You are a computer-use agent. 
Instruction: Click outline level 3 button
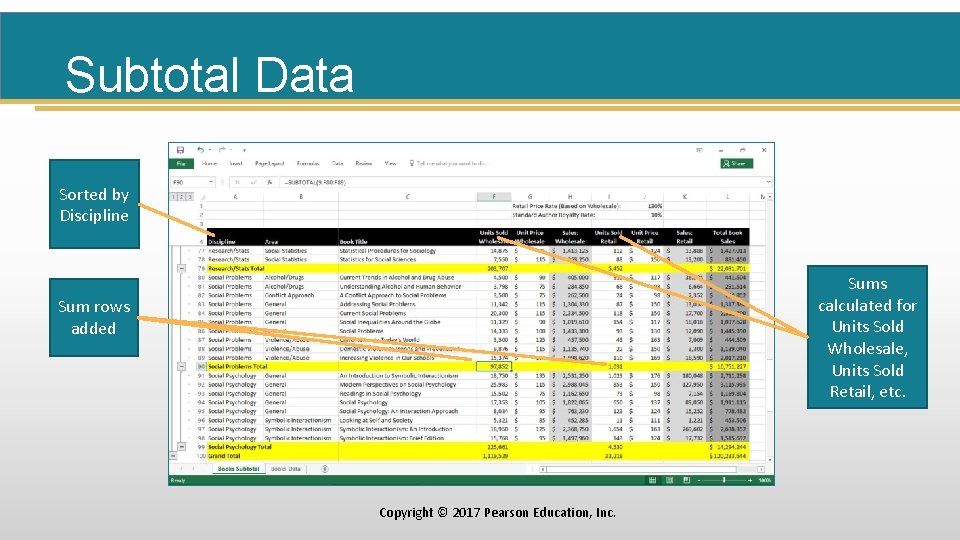(x=190, y=197)
